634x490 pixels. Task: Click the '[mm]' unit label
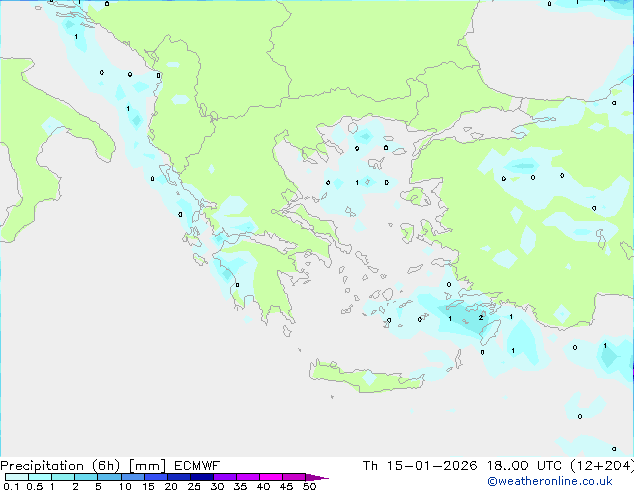click(x=147, y=466)
